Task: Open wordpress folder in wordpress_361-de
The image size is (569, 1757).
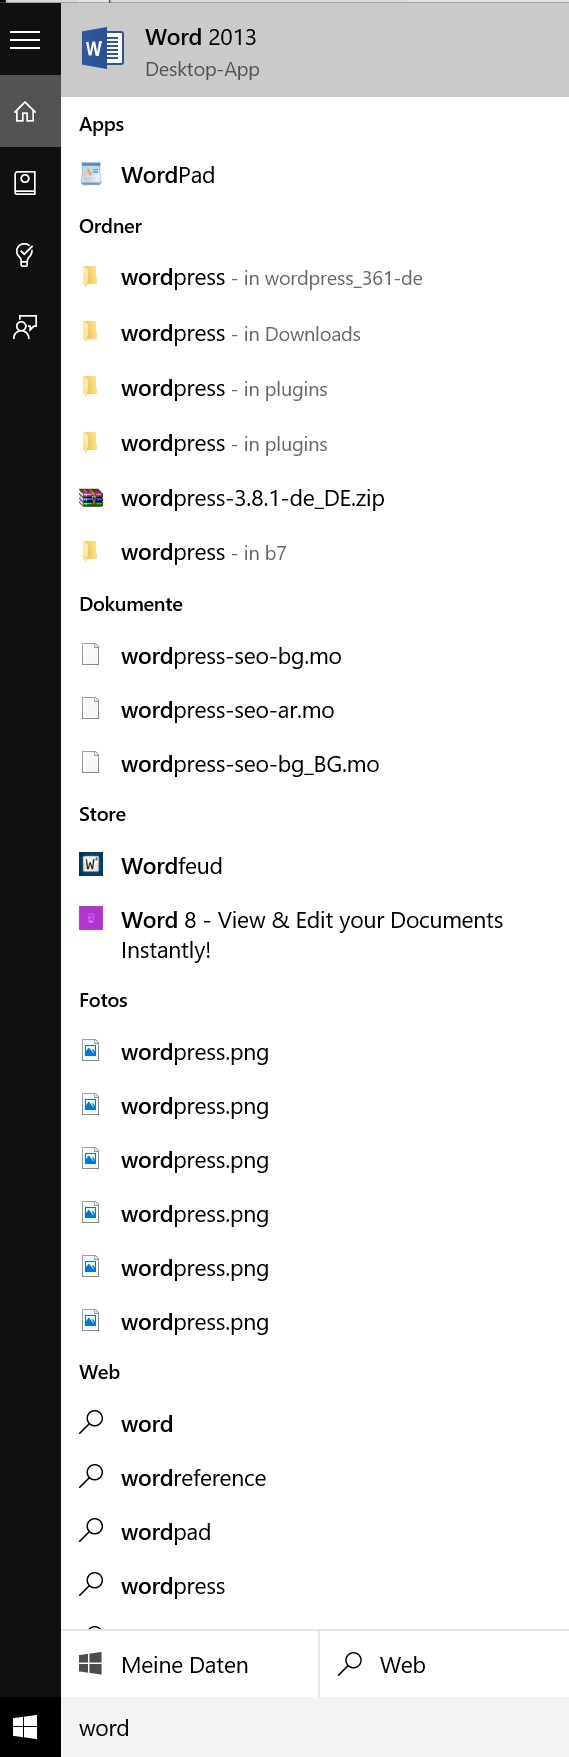Action: click(x=315, y=277)
